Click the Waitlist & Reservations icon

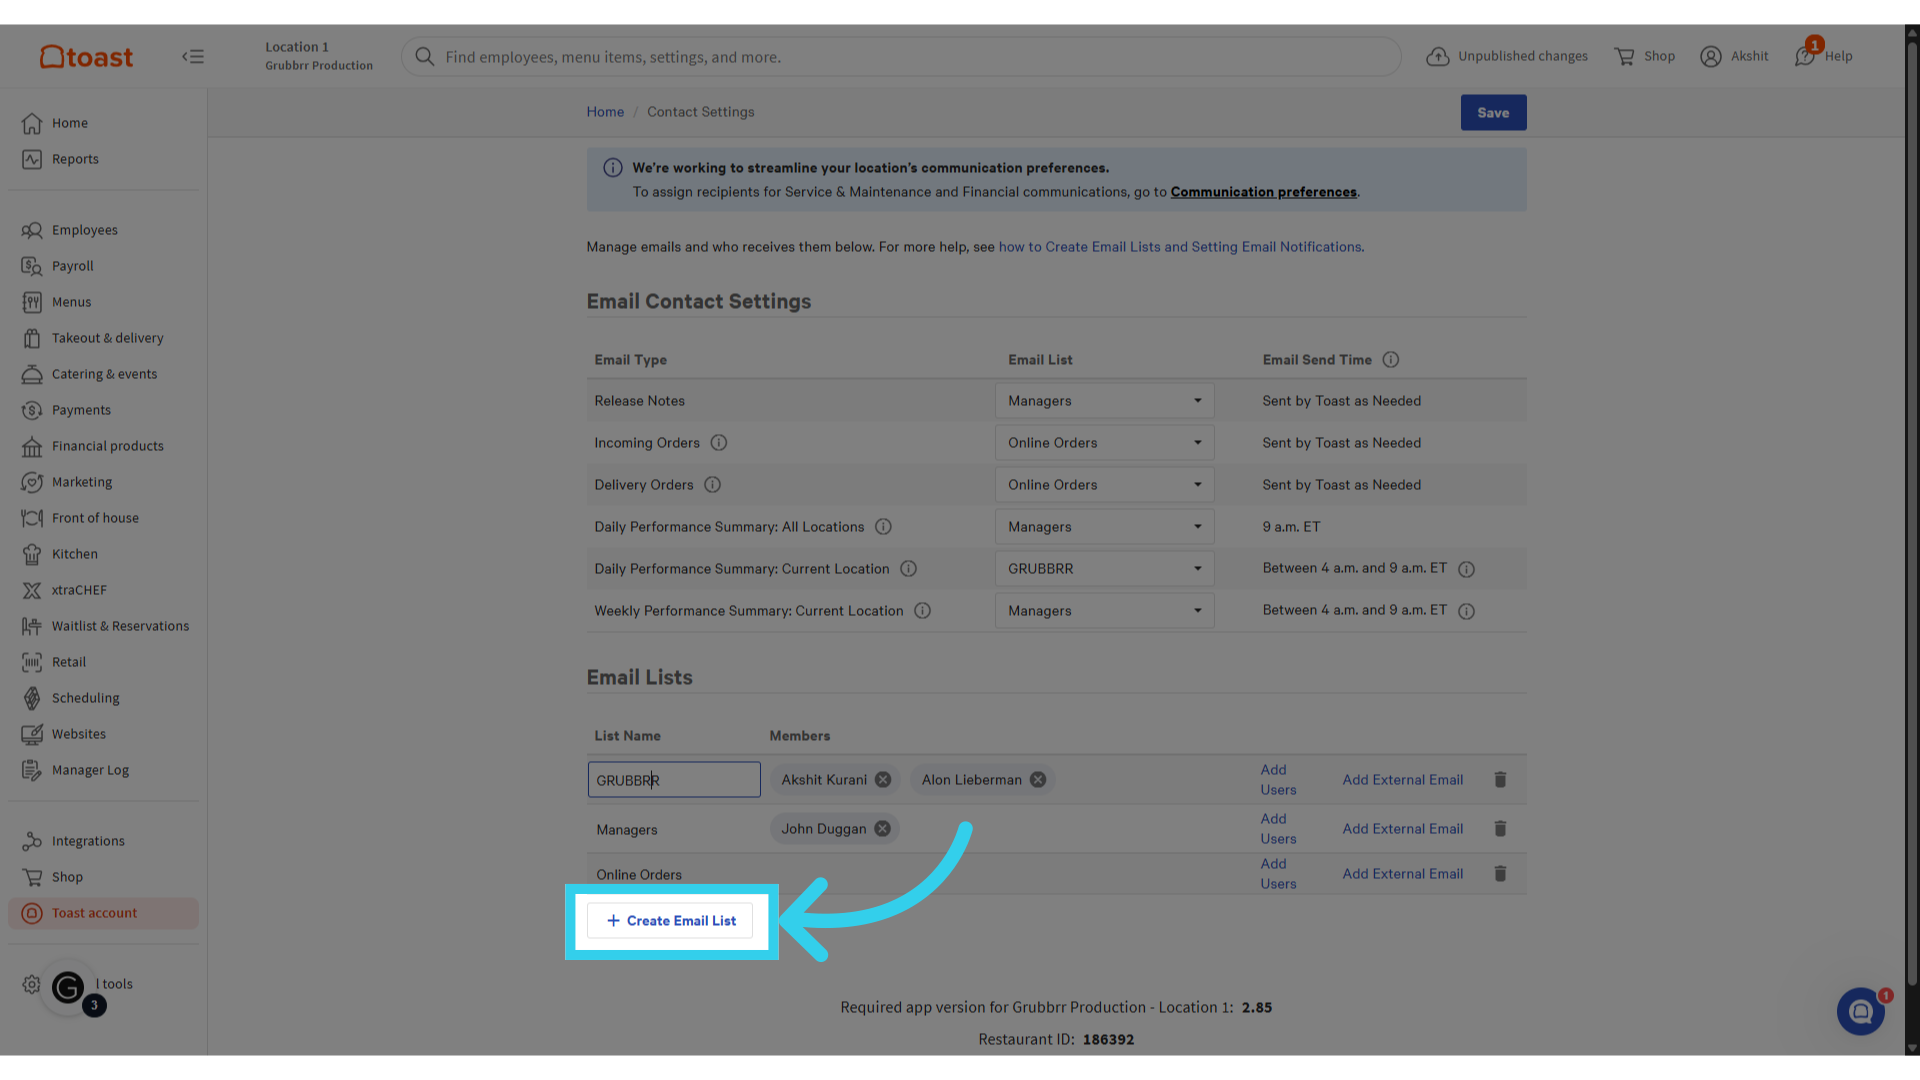coord(32,626)
